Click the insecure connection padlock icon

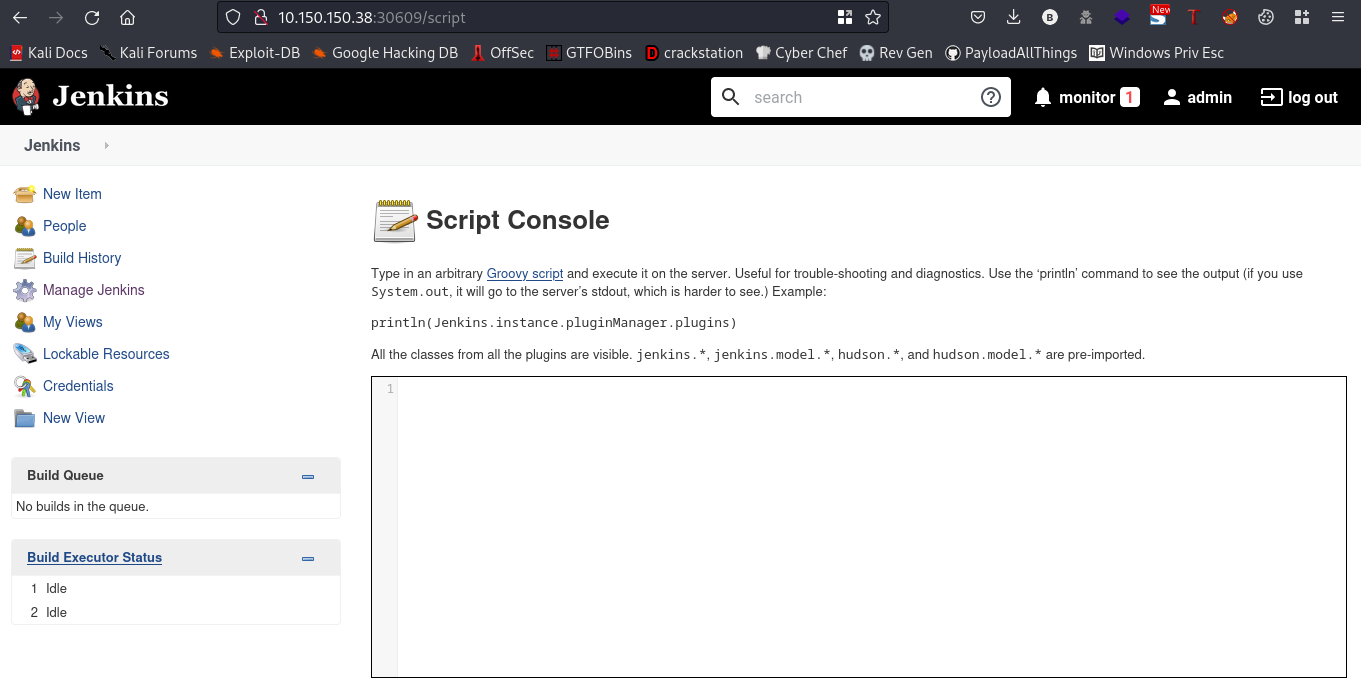point(260,17)
